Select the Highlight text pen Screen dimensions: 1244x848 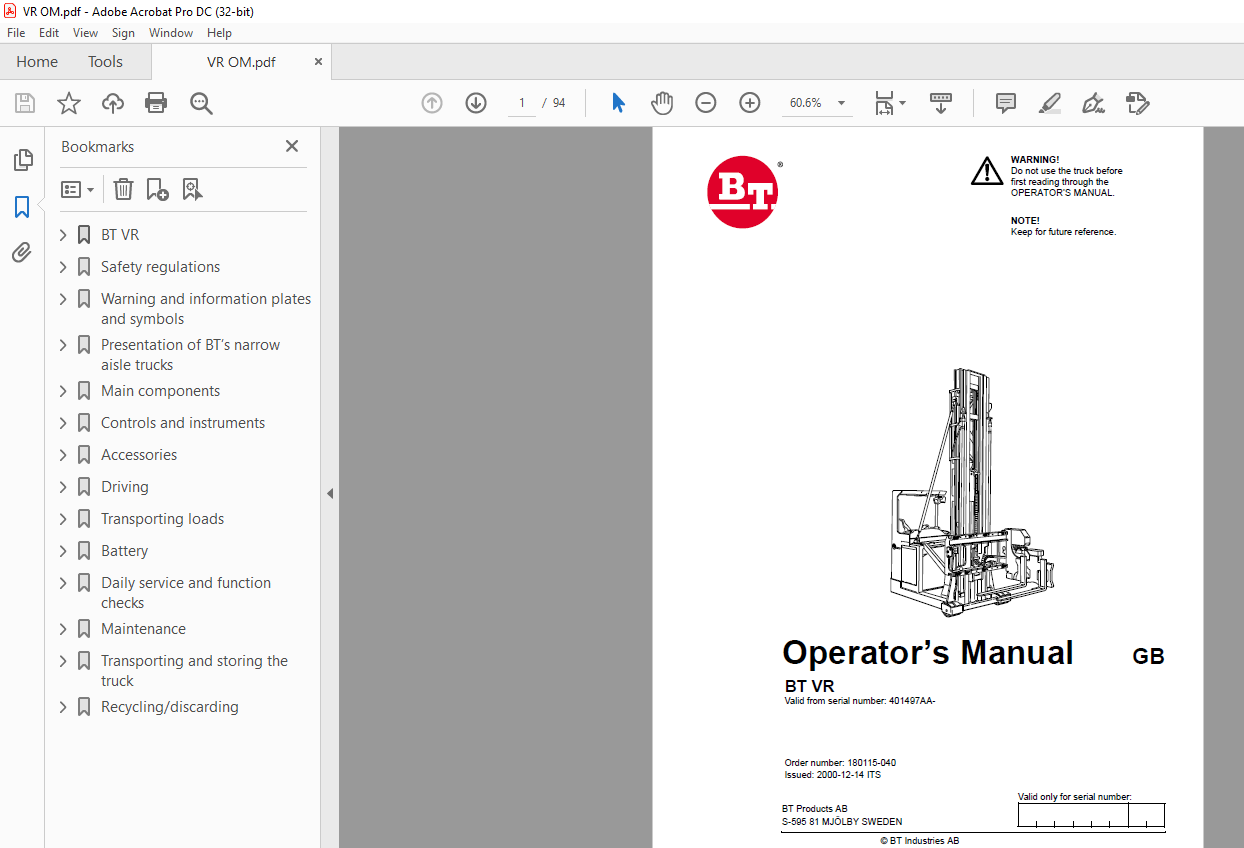(x=1049, y=103)
